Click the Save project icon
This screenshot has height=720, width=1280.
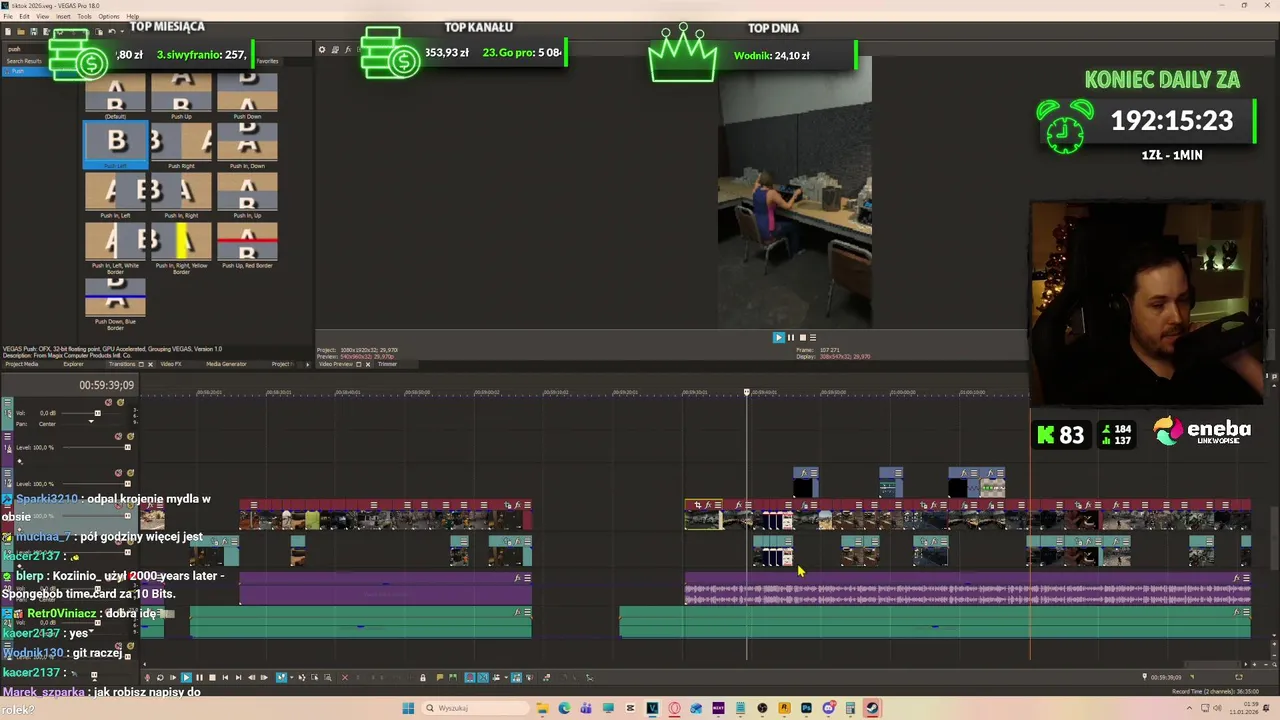[33, 31]
